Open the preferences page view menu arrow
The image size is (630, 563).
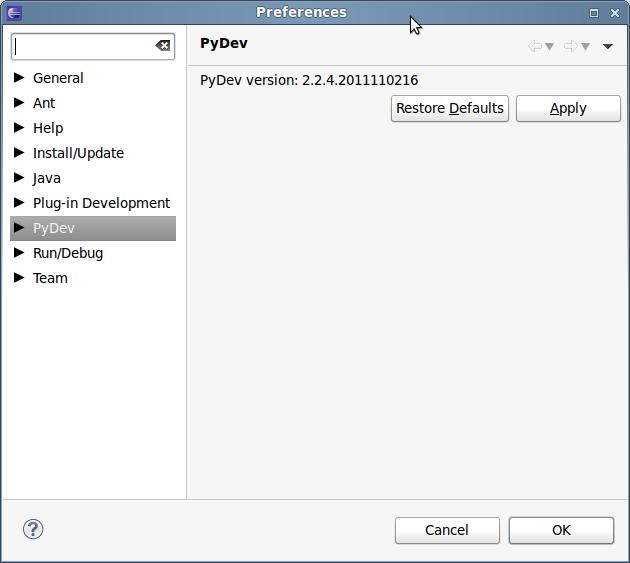click(608, 47)
